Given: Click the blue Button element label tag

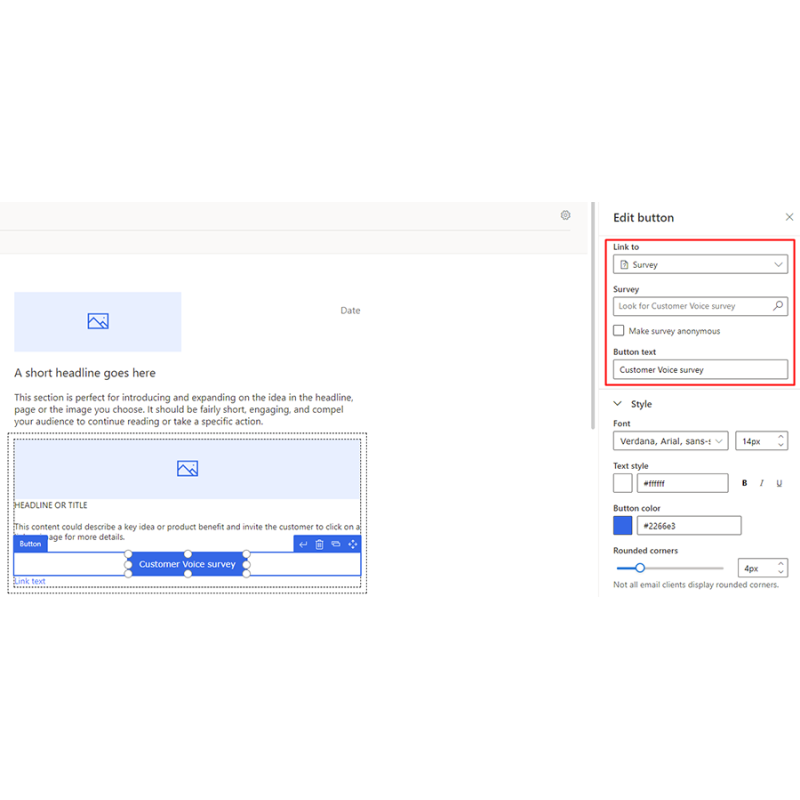Looking at the screenshot, I should (31, 544).
